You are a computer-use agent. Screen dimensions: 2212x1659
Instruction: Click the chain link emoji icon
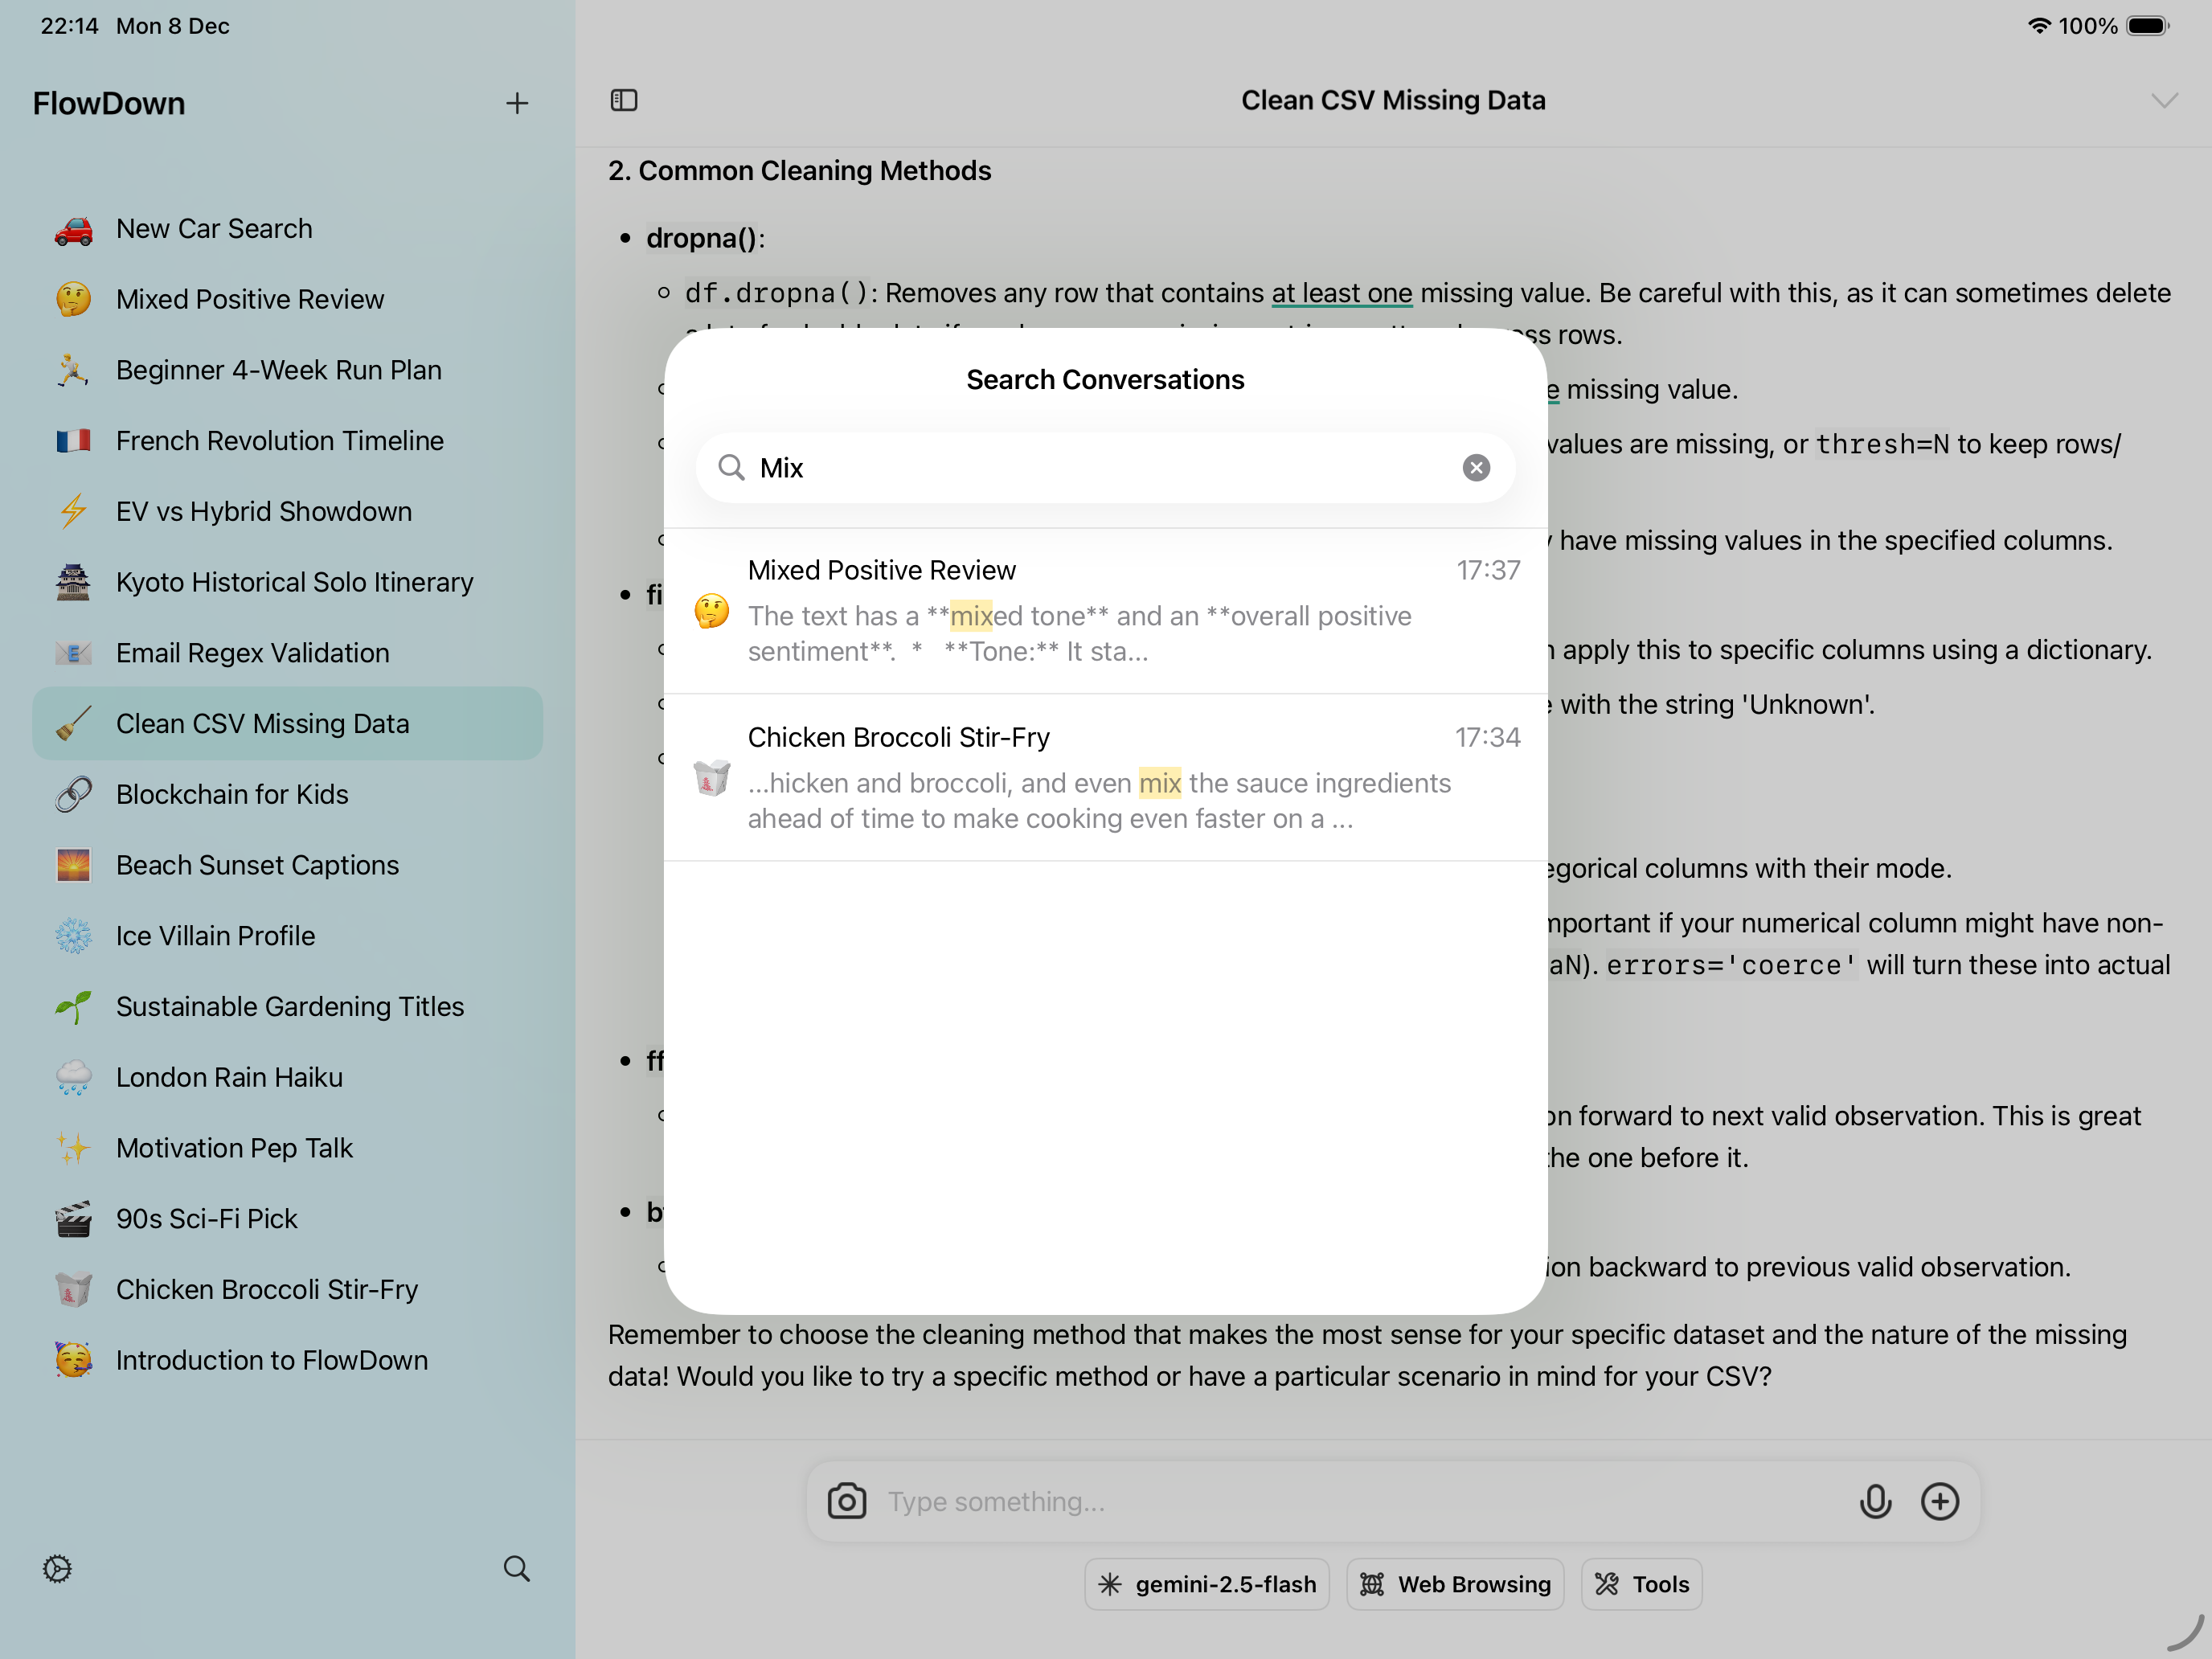tap(73, 794)
